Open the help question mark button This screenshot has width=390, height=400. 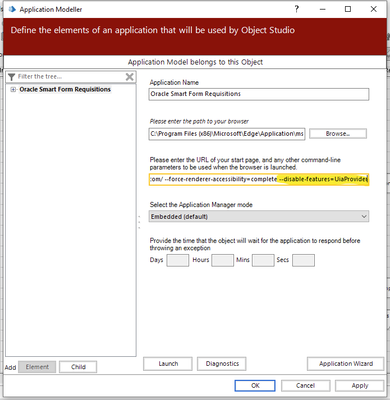(297, 9)
